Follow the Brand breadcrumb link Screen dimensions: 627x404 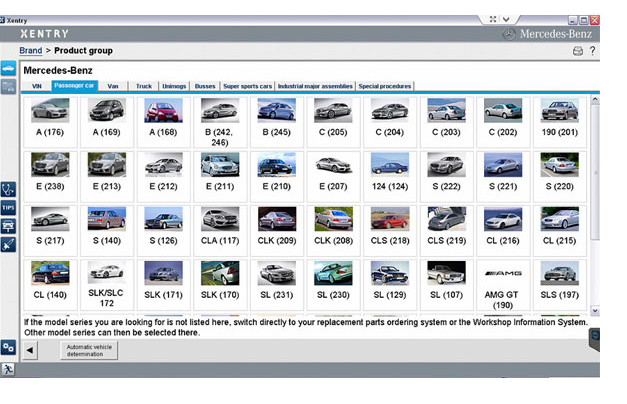[31, 50]
